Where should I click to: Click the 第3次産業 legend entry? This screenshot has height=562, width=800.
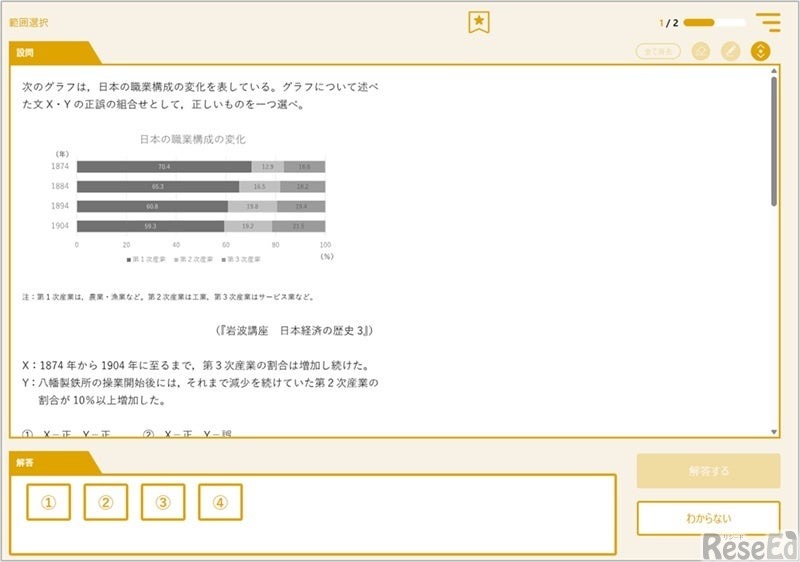coord(241,260)
